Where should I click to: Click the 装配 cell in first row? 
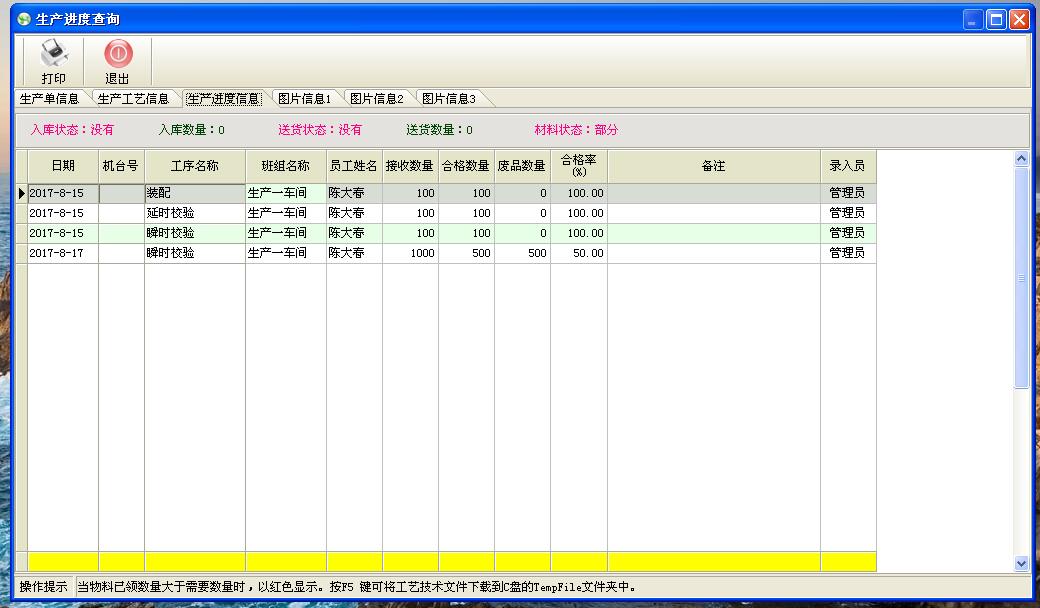click(195, 194)
